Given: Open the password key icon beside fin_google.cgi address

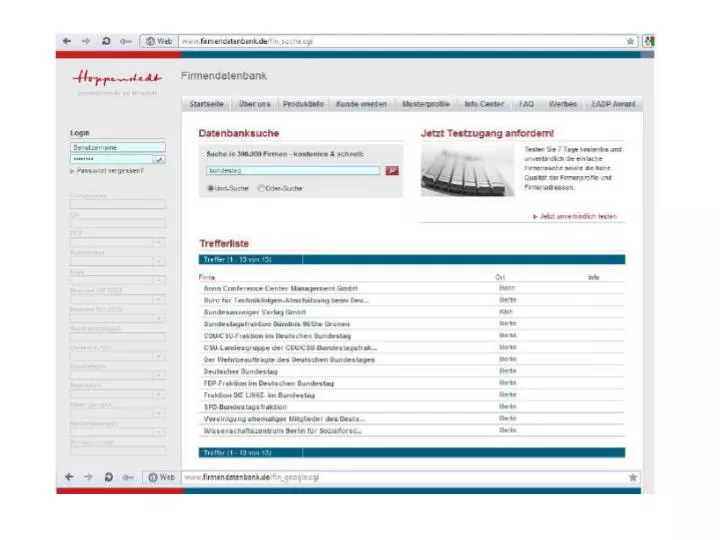Looking at the screenshot, I should (128, 478).
